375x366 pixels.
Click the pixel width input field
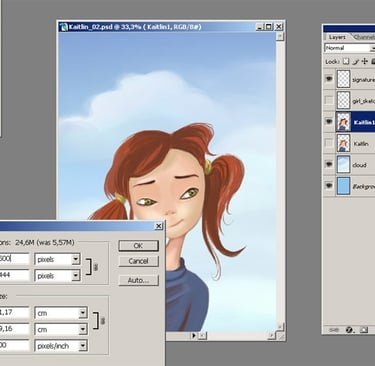[x=15, y=259]
